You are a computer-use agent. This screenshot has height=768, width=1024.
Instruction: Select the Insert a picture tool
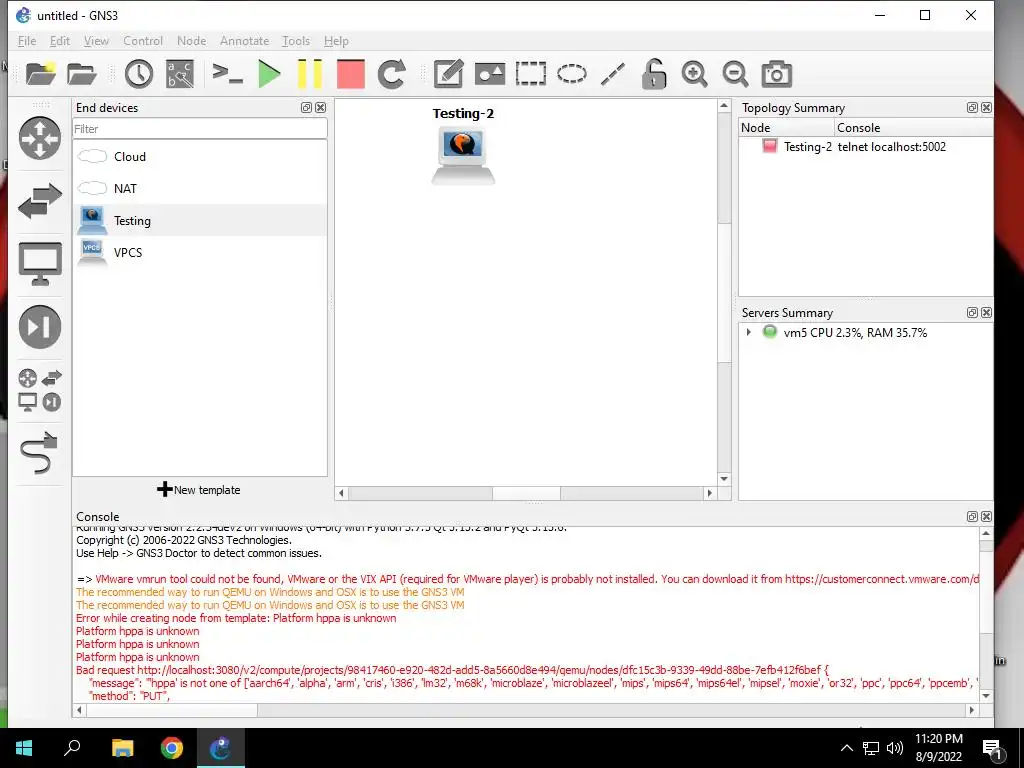coord(490,74)
